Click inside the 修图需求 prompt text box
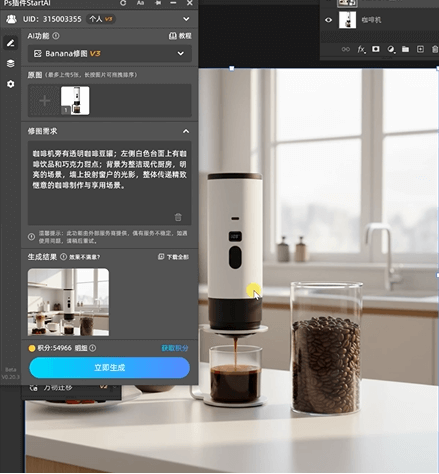Screen dimensions: 439x474 (x=109, y=183)
